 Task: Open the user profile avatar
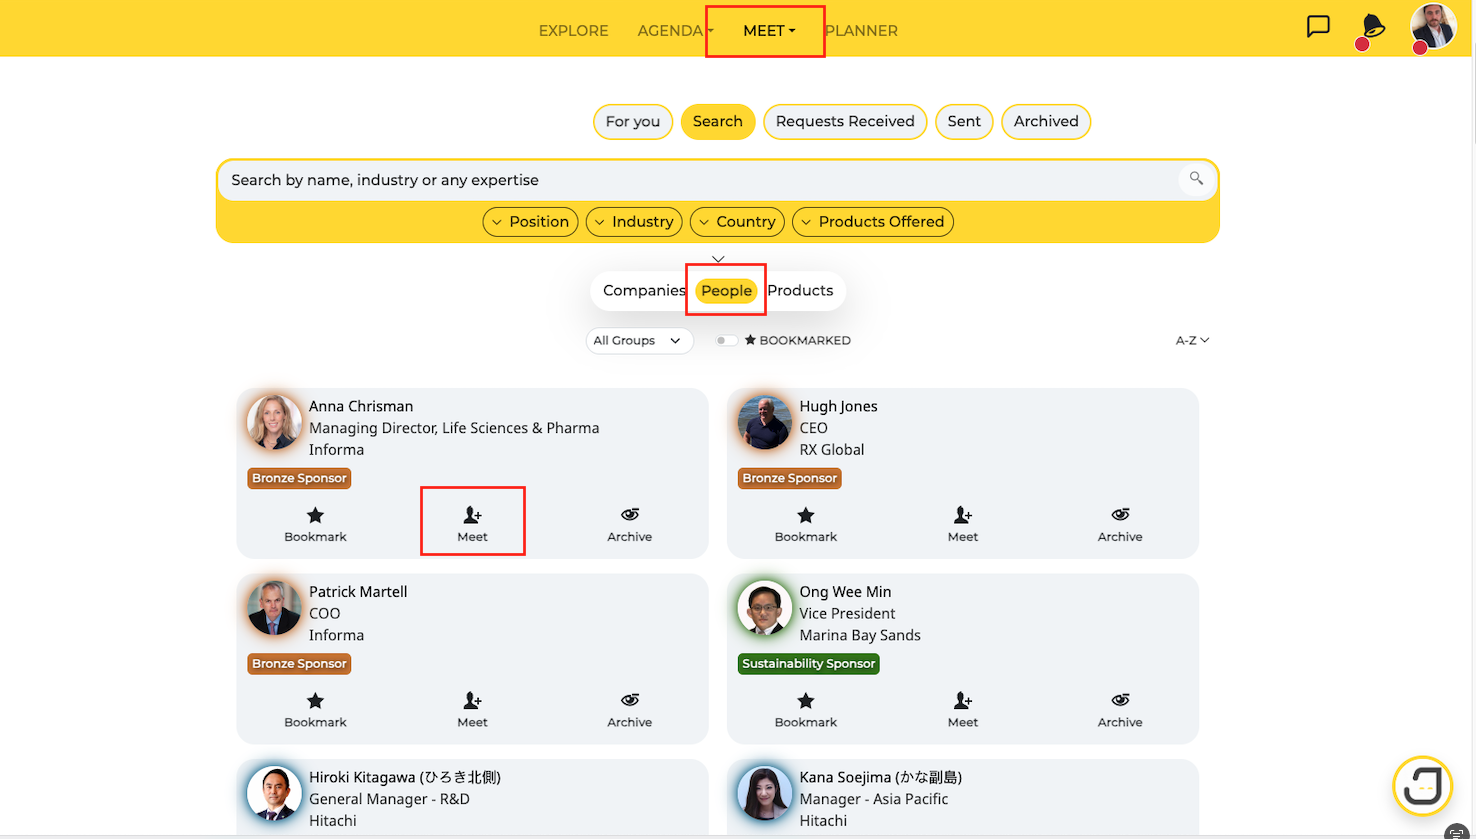point(1433,27)
